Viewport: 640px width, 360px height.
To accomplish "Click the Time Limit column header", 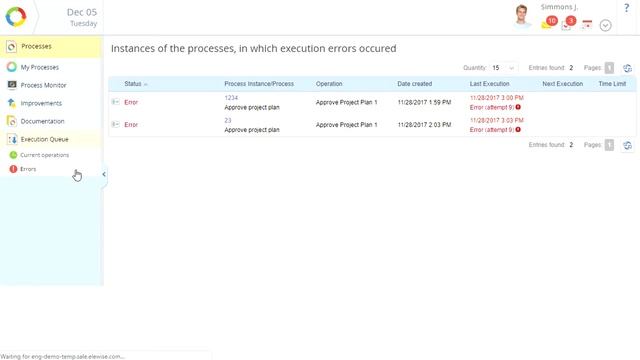I will coord(612,84).
